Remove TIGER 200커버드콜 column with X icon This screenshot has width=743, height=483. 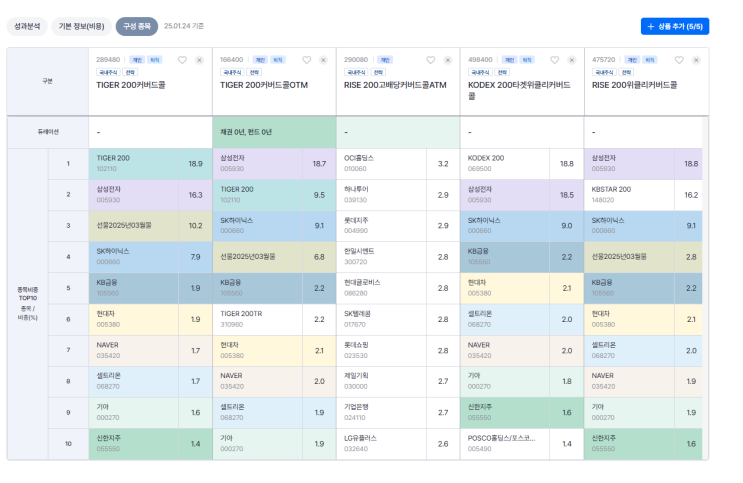199,60
